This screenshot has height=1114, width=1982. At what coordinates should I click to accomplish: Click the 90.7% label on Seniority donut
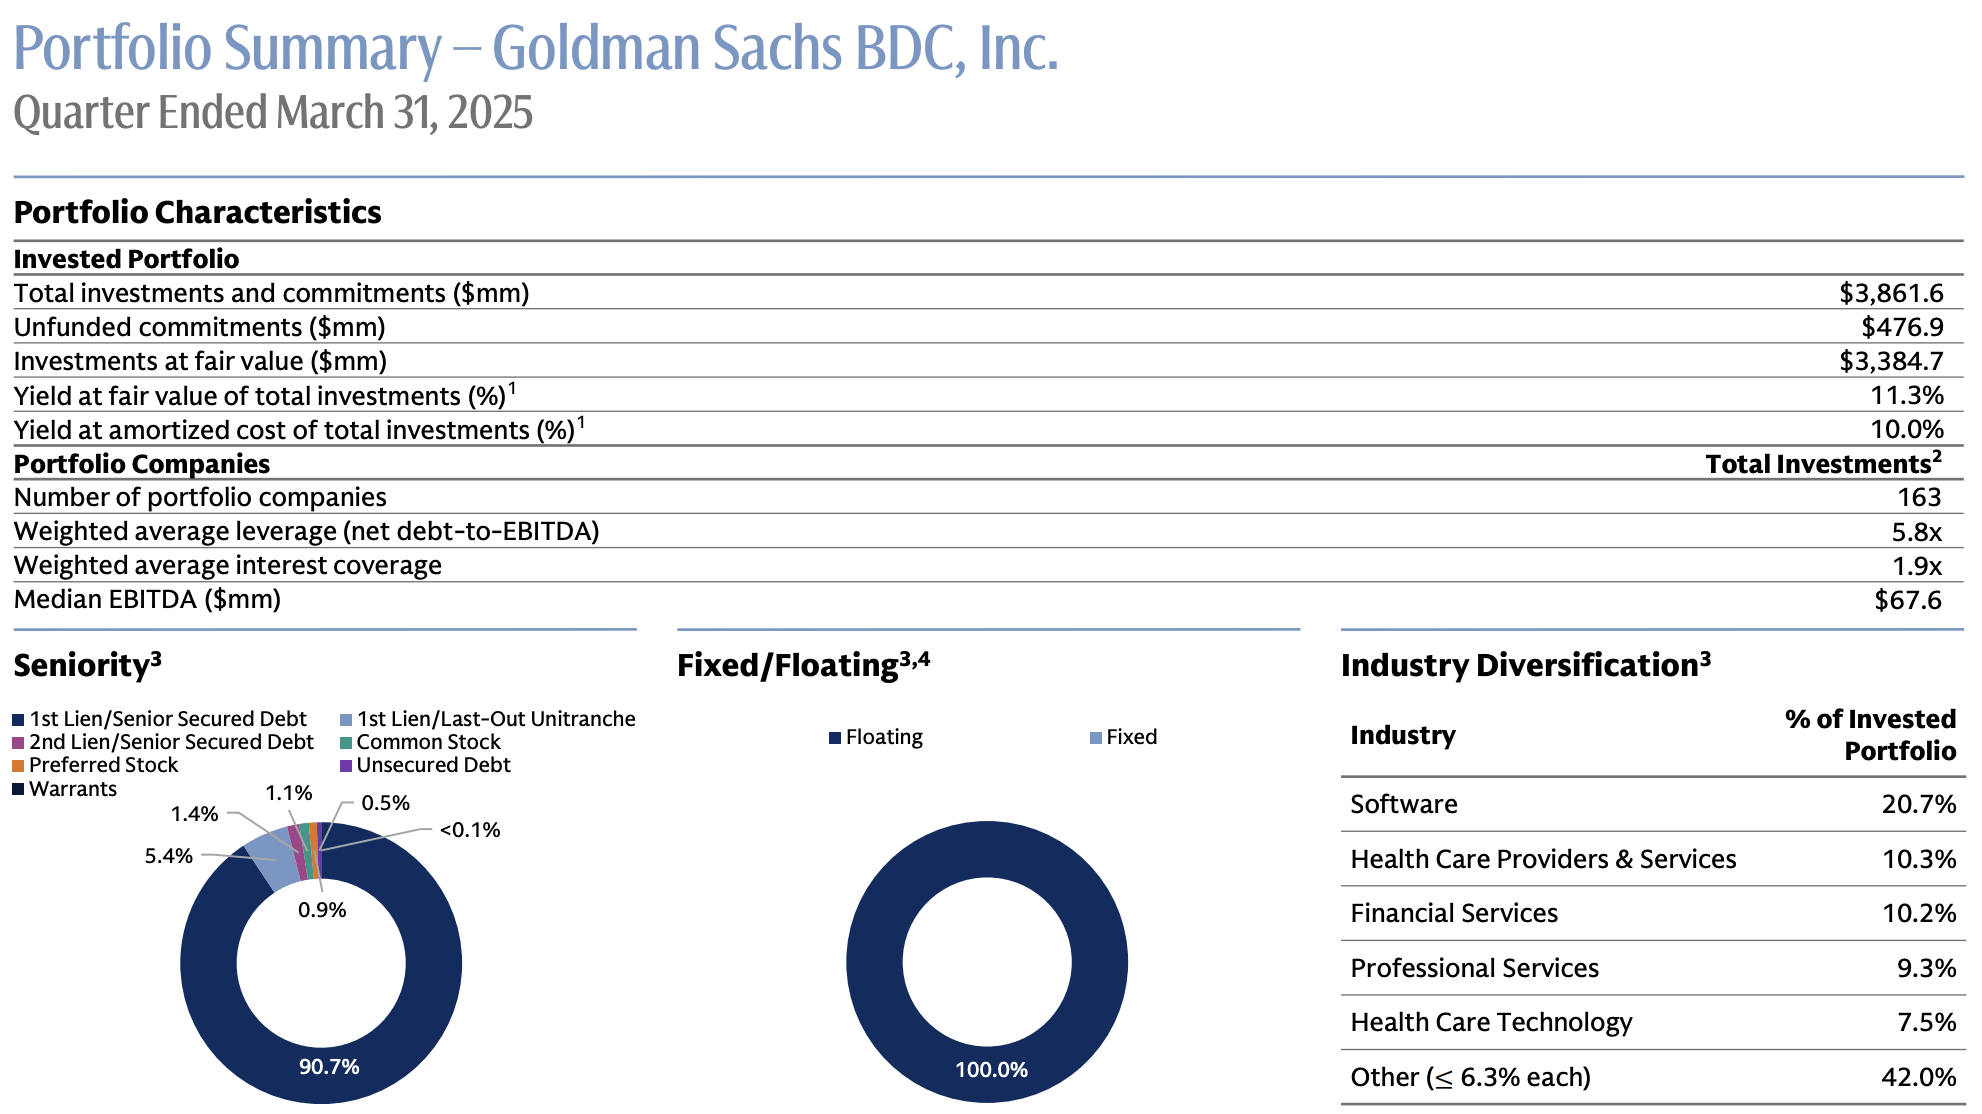(x=329, y=1067)
